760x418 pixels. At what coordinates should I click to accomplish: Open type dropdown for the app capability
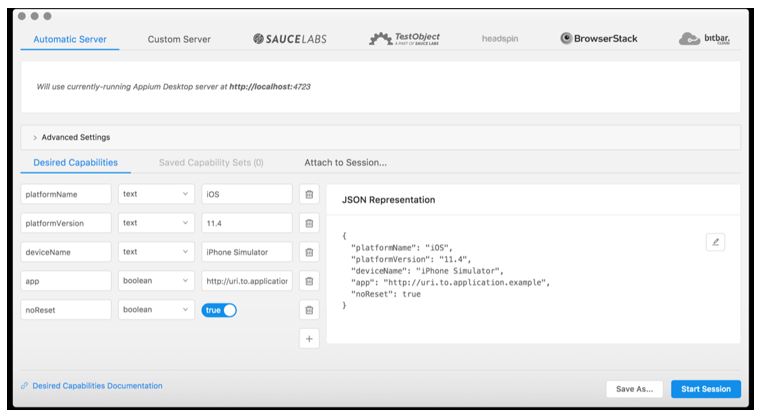tap(155, 281)
